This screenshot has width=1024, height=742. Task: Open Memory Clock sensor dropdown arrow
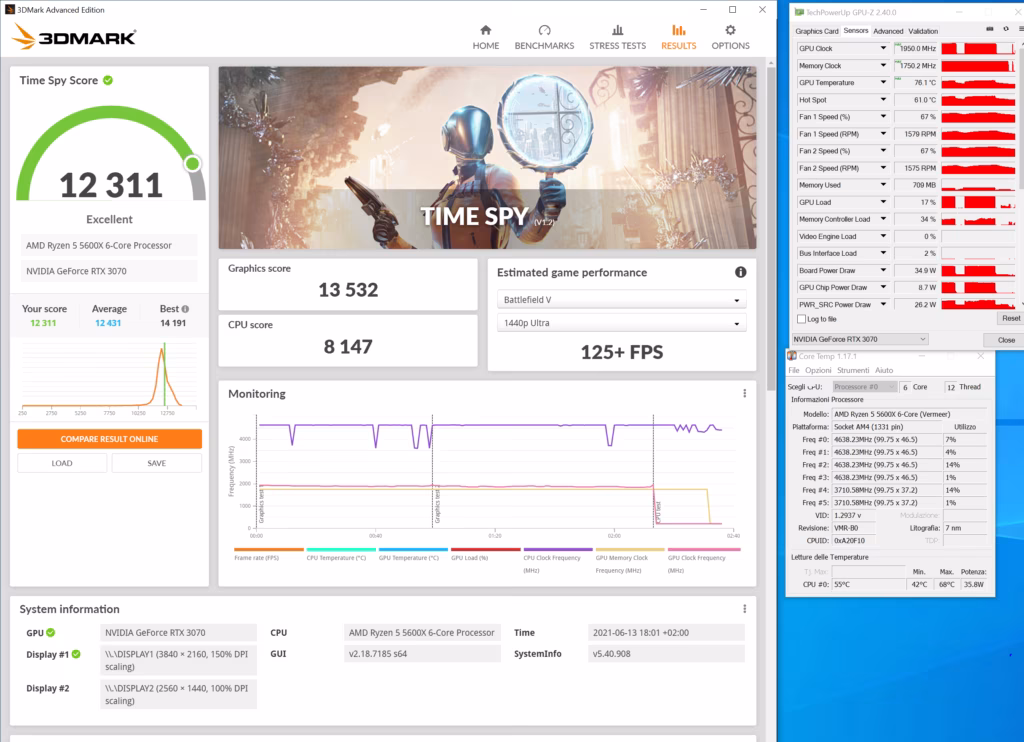pos(883,65)
